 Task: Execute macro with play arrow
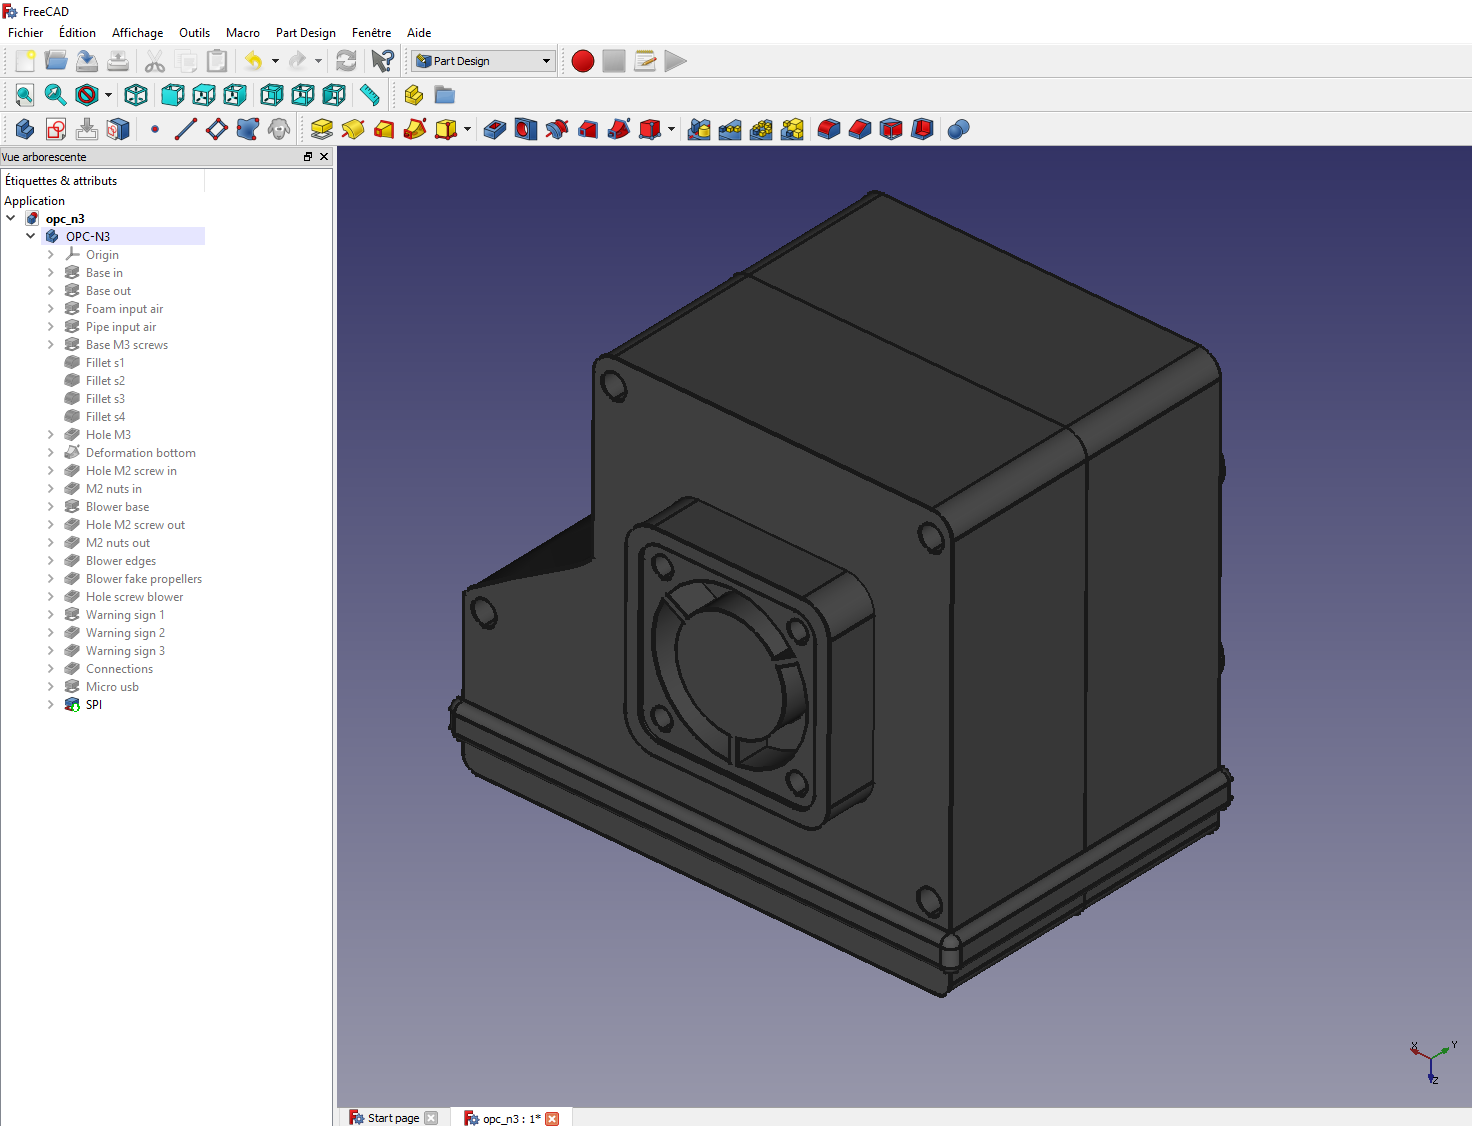(x=676, y=61)
